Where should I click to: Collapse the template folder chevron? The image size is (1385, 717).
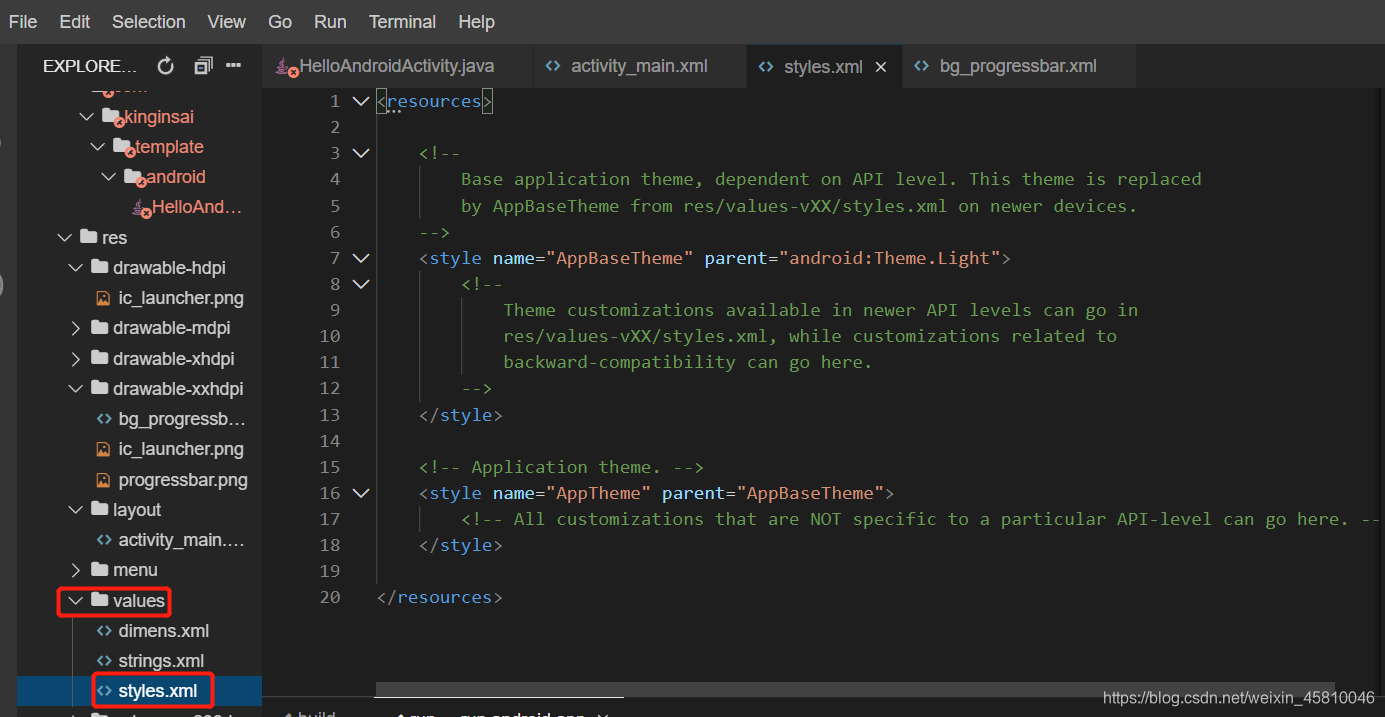coord(97,147)
